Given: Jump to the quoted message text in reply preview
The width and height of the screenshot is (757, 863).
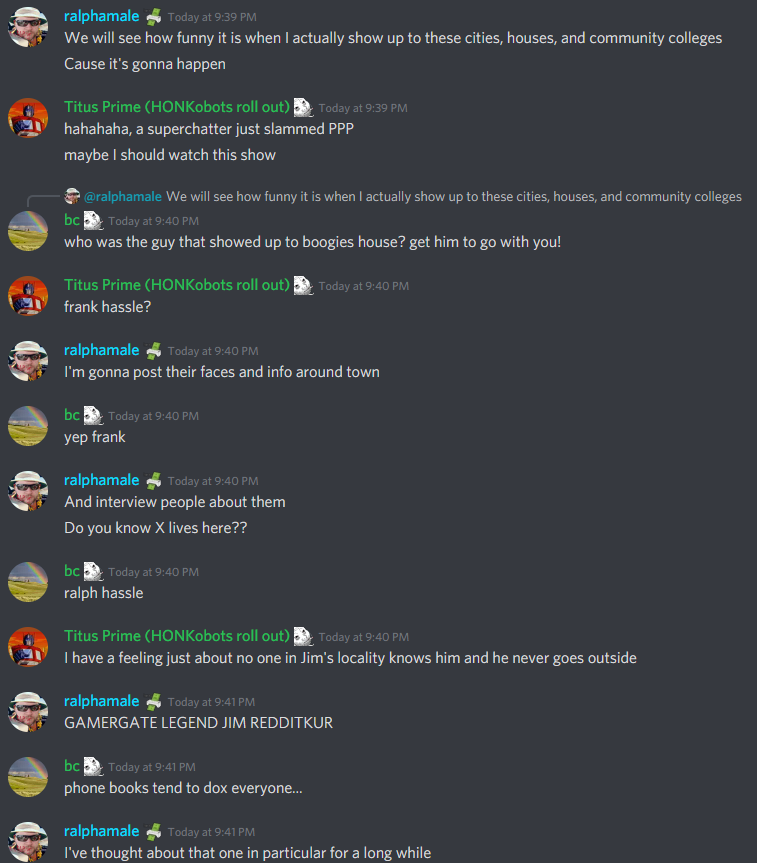Looking at the screenshot, I should click(x=454, y=196).
